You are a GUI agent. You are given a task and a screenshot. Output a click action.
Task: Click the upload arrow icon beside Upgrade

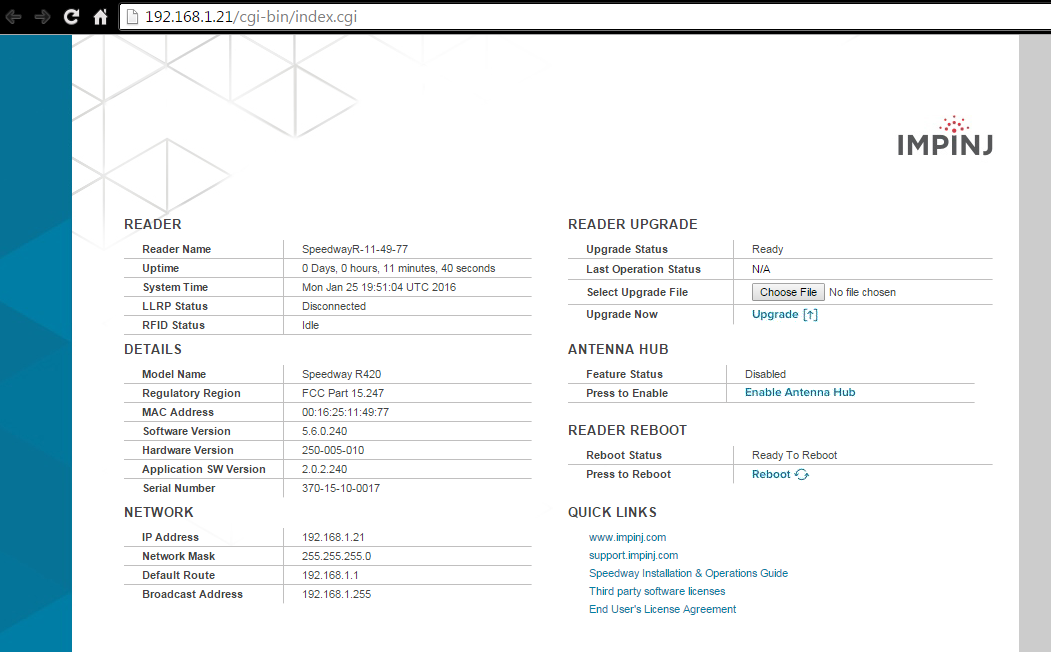tap(810, 315)
